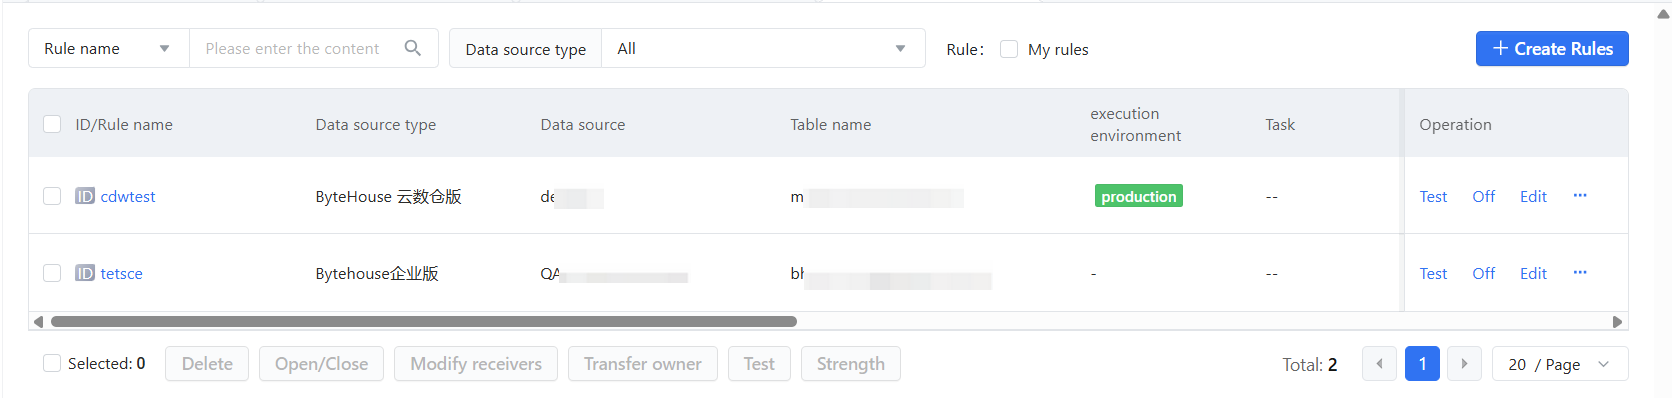Open more options for tetsce row

(x=1580, y=273)
